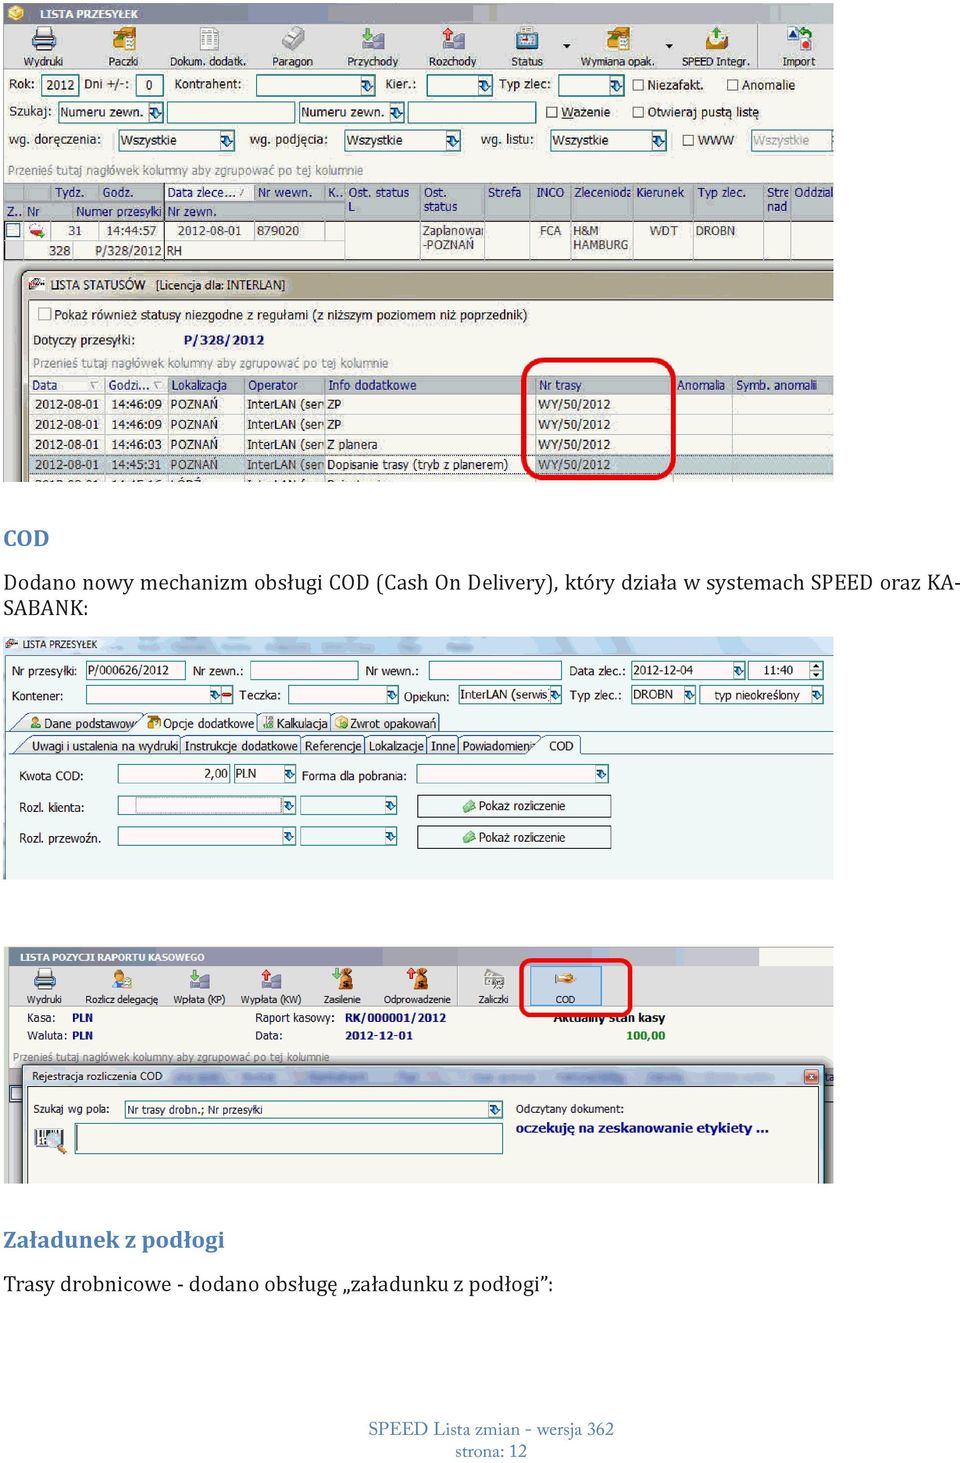Open the Opiekun InterLAN dropdown
The image size is (960, 1463).
(556, 695)
